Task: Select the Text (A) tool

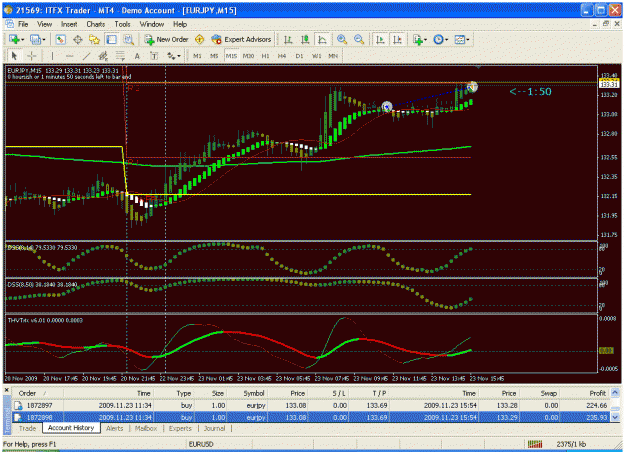Action: point(137,56)
